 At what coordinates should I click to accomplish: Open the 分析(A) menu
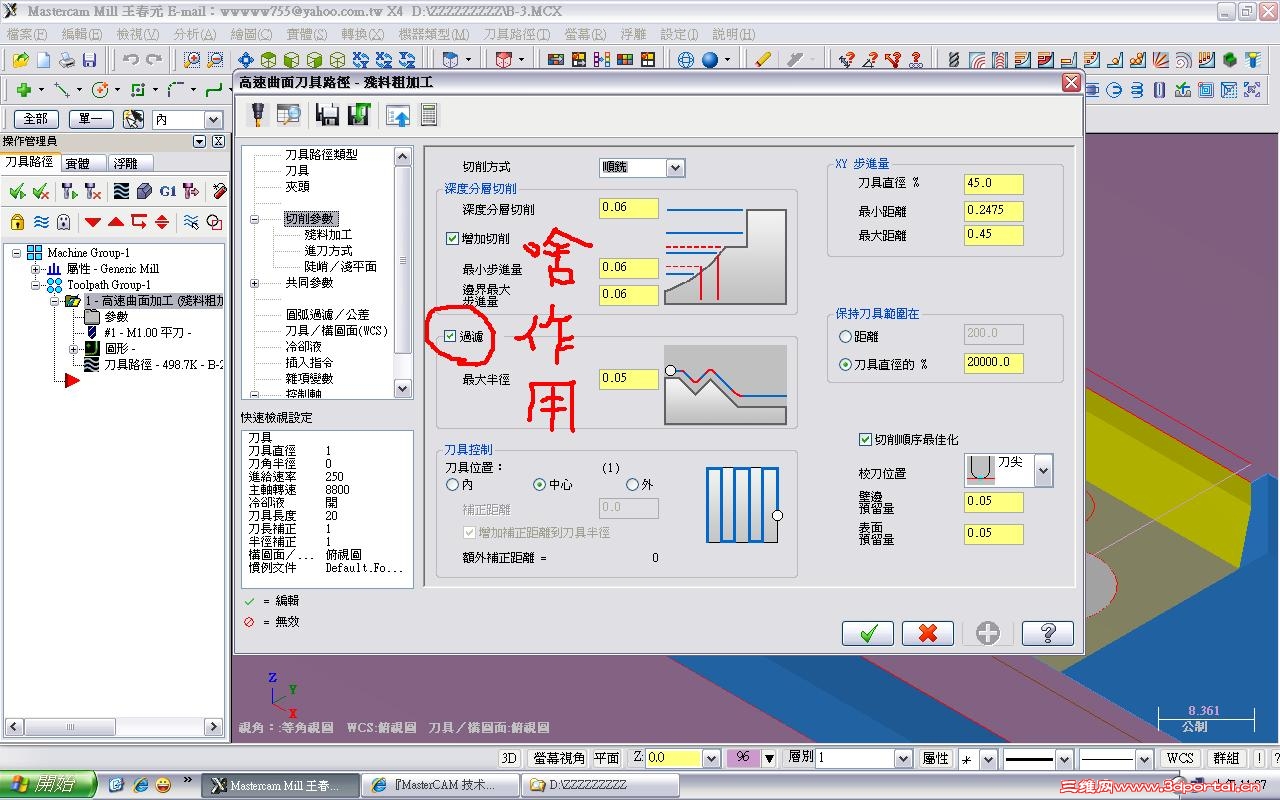[x=195, y=34]
